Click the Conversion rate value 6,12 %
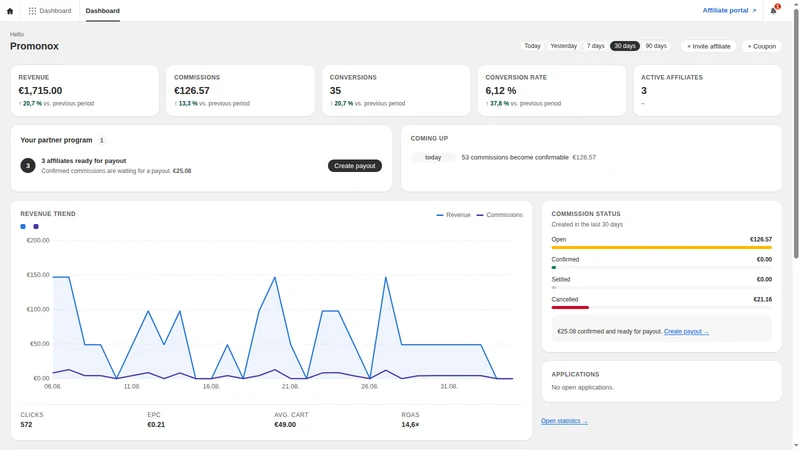The image size is (800, 450). click(x=501, y=91)
